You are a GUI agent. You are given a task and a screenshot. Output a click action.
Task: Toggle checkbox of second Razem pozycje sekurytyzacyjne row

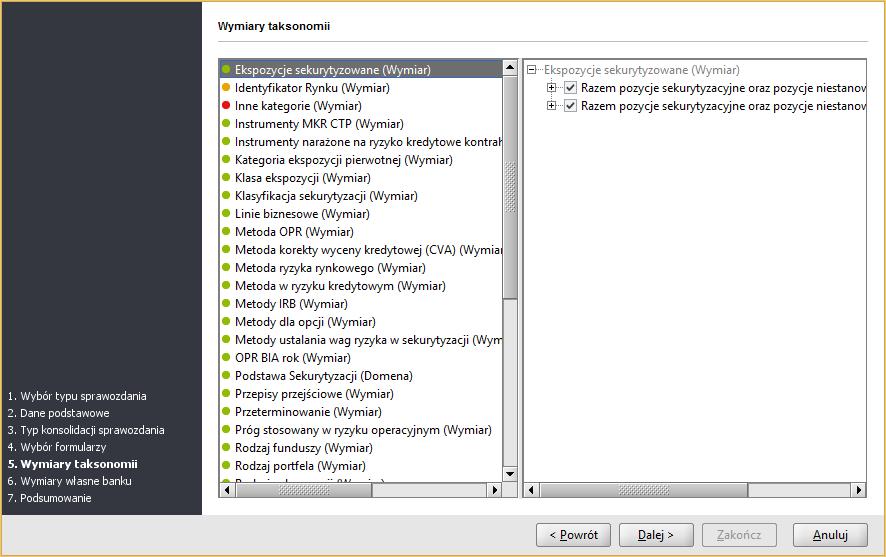571,106
